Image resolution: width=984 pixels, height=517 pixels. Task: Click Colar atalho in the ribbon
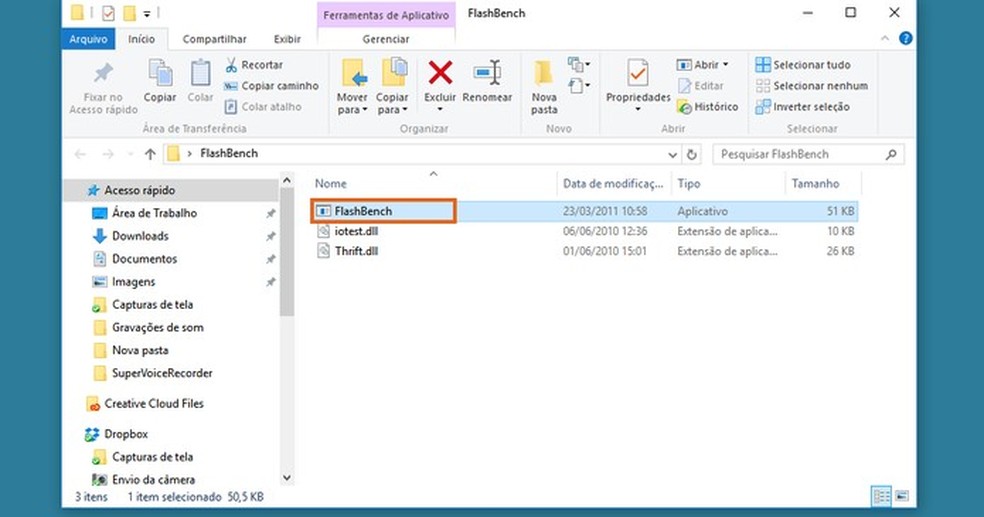pos(264,107)
